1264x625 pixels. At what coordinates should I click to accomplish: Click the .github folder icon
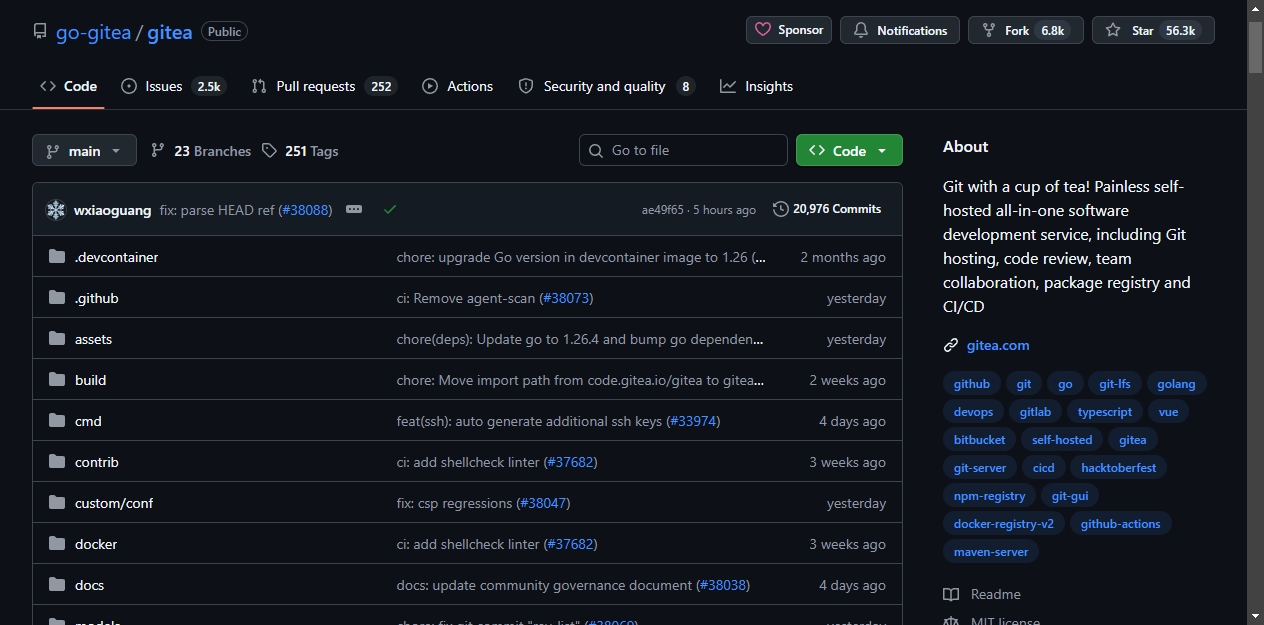pyautogui.click(x=57, y=298)
